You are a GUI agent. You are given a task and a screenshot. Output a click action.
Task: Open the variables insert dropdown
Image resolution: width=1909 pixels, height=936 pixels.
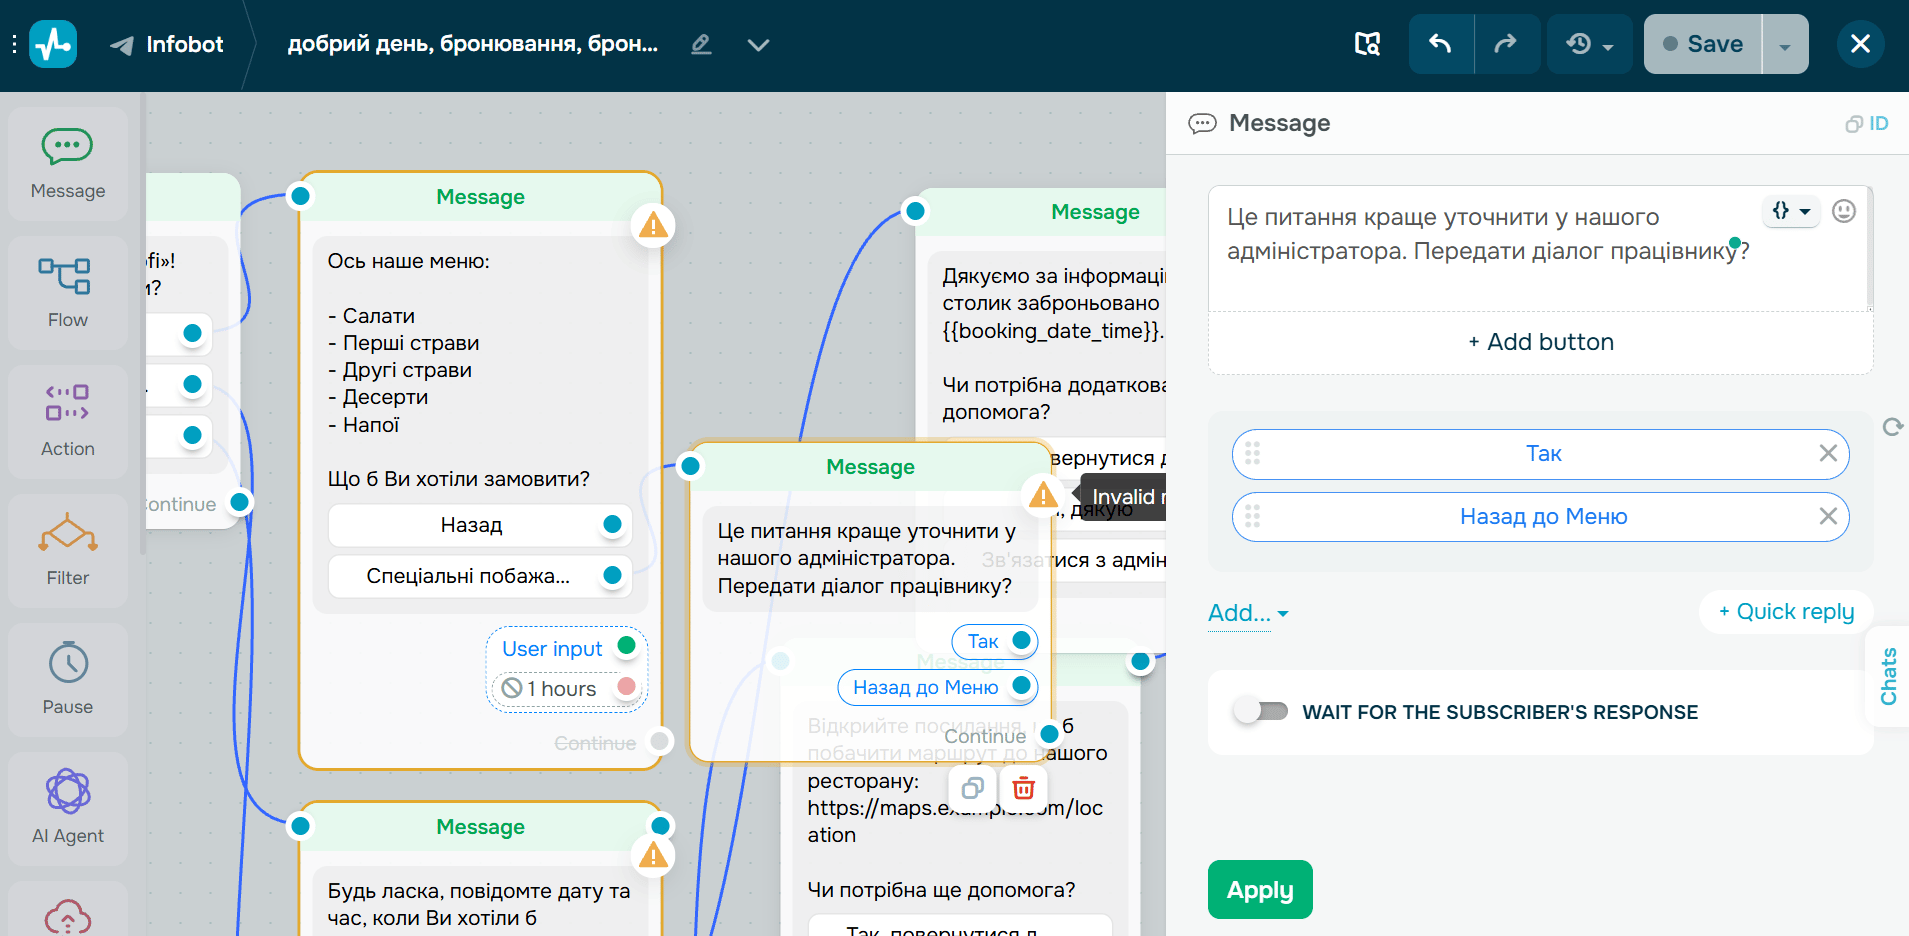(1790, 211)
